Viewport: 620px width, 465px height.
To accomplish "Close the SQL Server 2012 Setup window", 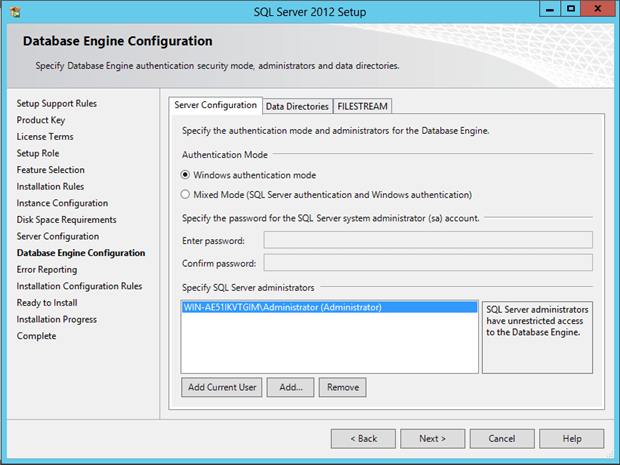I will [598, 9].
